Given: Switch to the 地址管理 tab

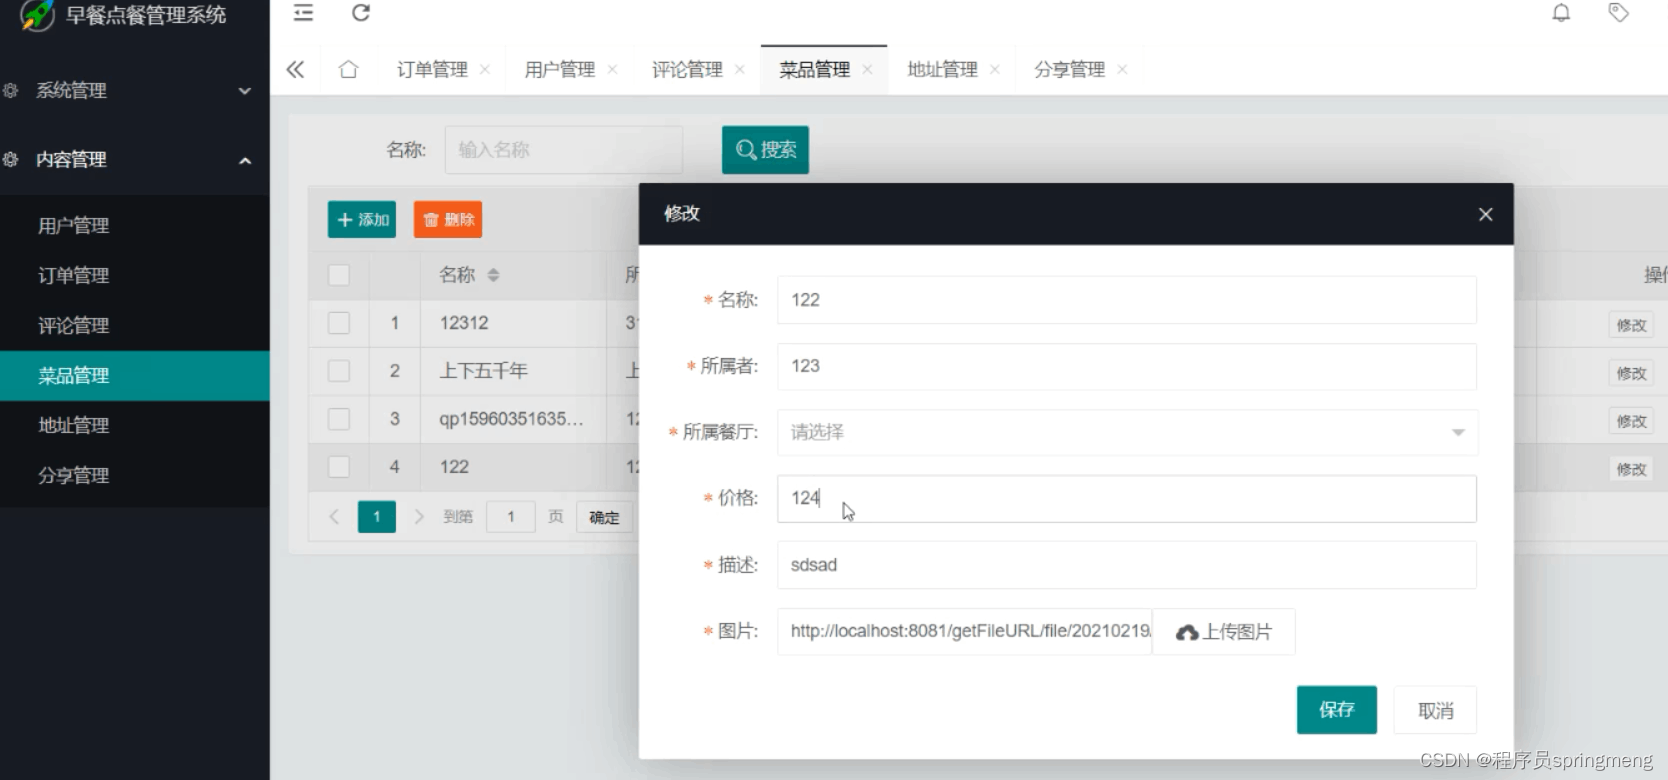Looking at the screenshot, I should click(942, 69).
